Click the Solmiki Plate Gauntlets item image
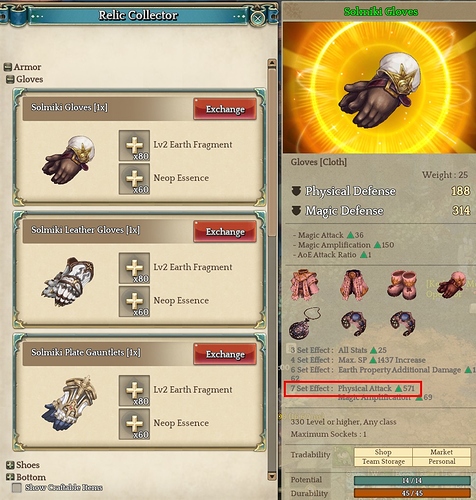476x500 pixels. point(69,403)
